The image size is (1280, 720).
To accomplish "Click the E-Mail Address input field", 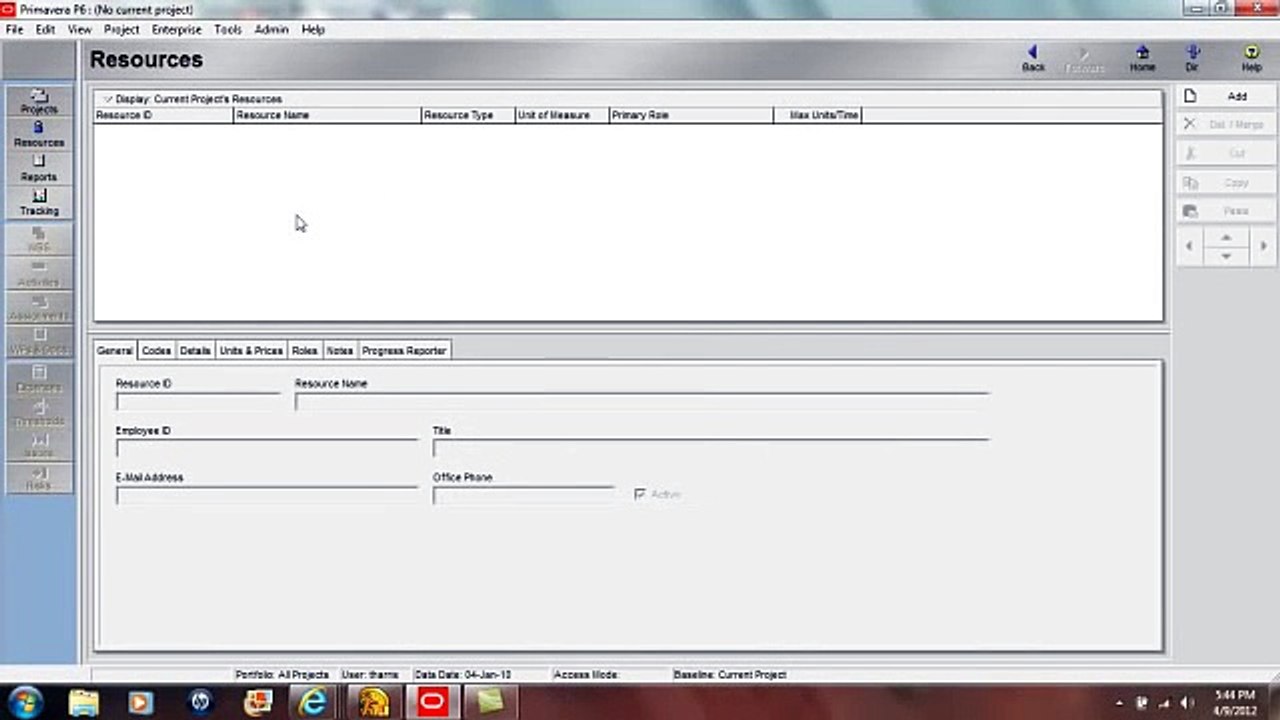I will click(267, 495).
